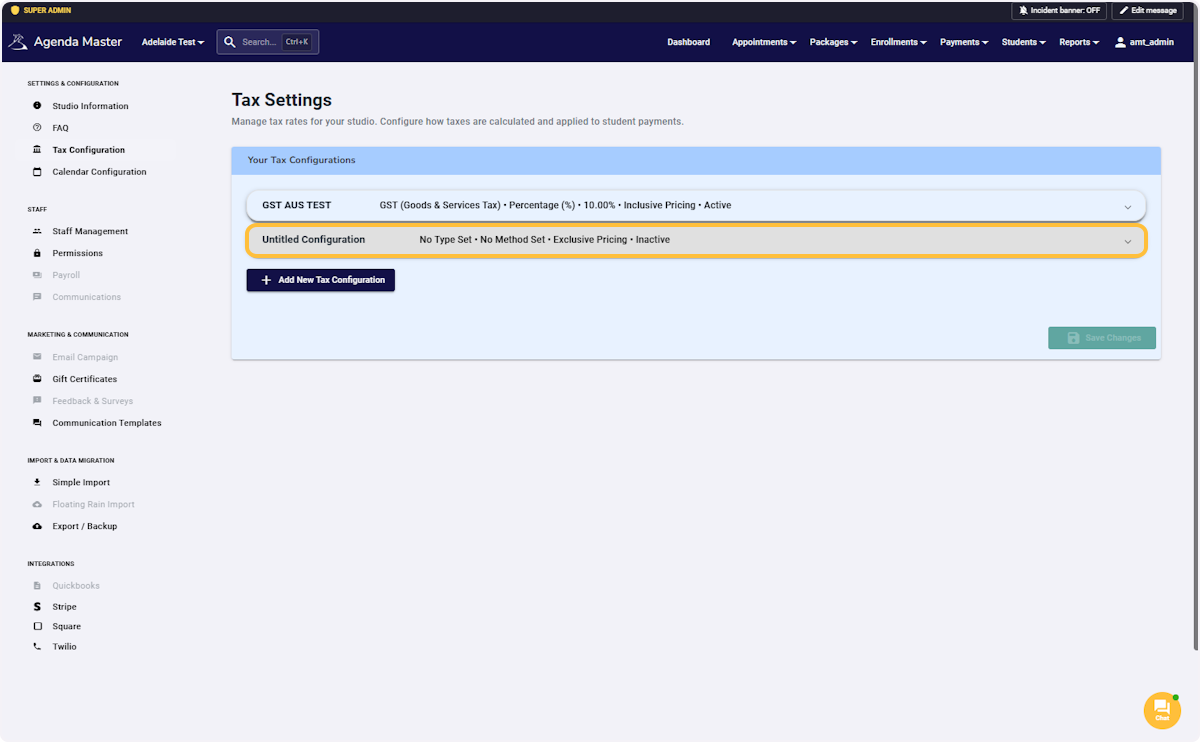
Task: Open Gift Certificates in sidebar
Action: (x=85, y=379)
